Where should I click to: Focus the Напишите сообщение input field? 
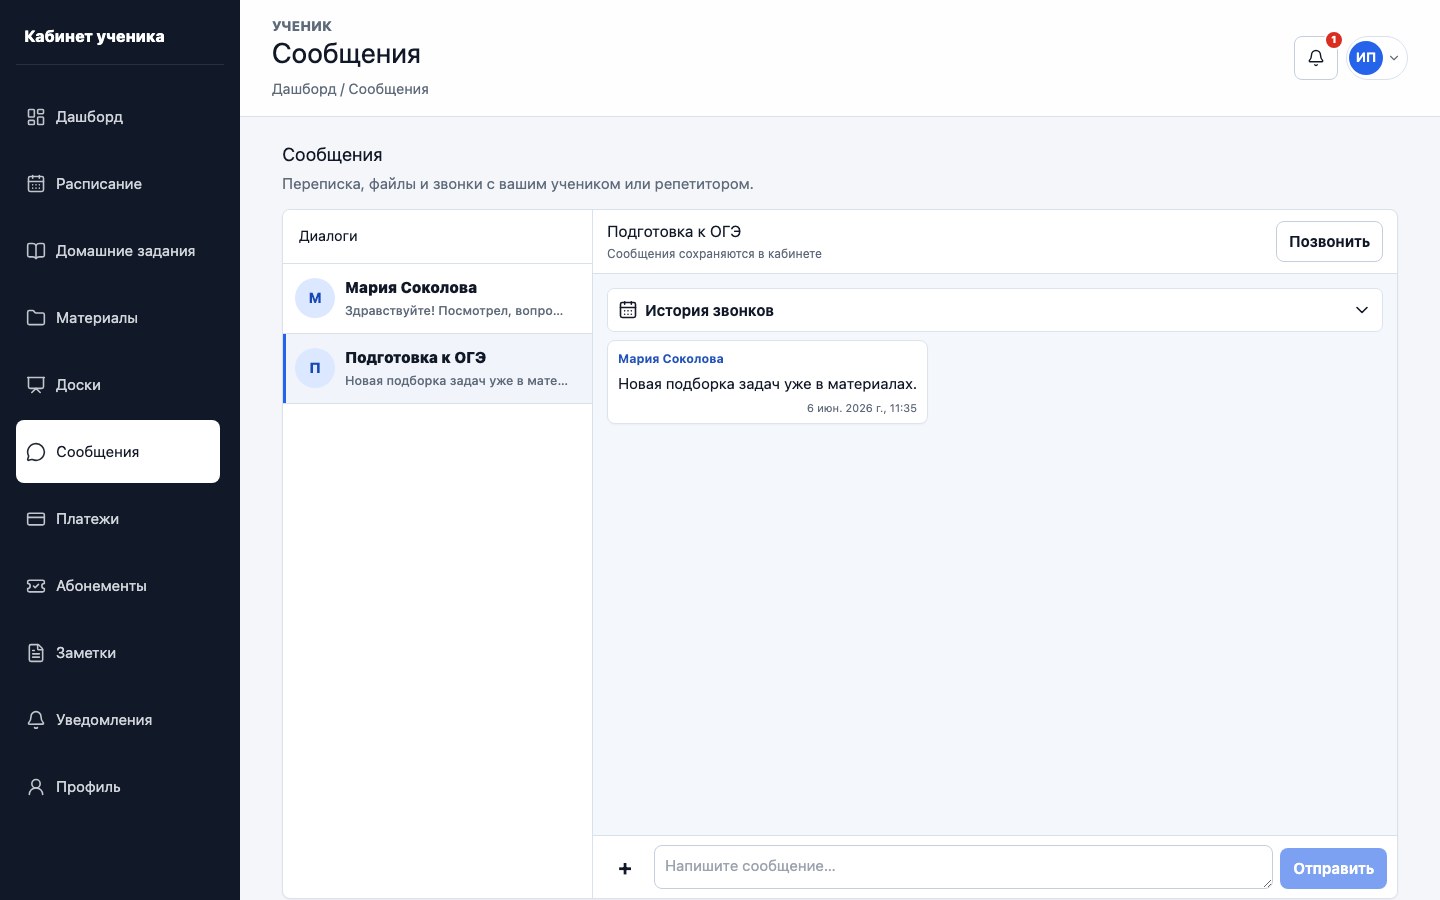[963, 867]
